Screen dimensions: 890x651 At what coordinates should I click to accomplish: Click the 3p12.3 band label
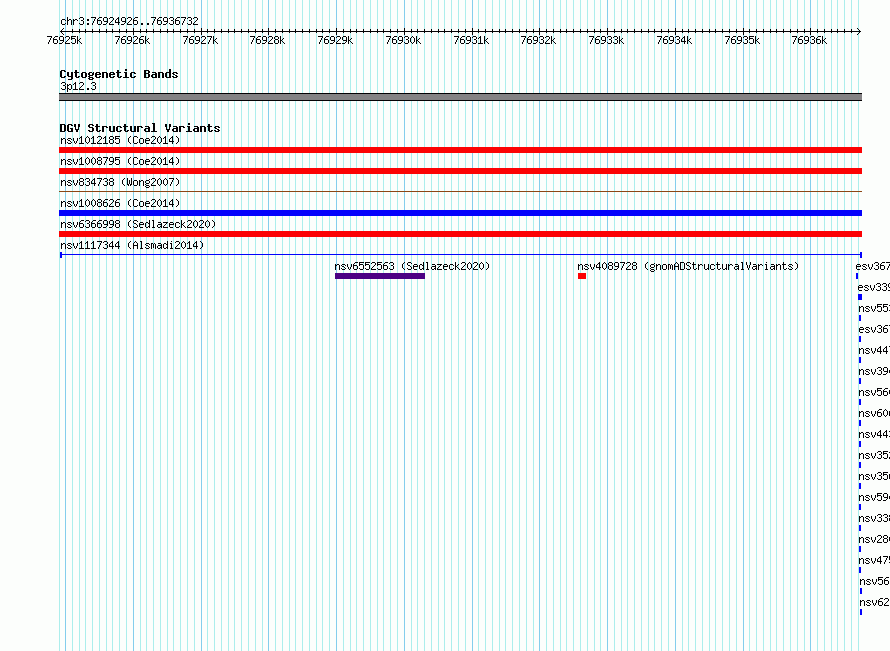pos(78,86)
